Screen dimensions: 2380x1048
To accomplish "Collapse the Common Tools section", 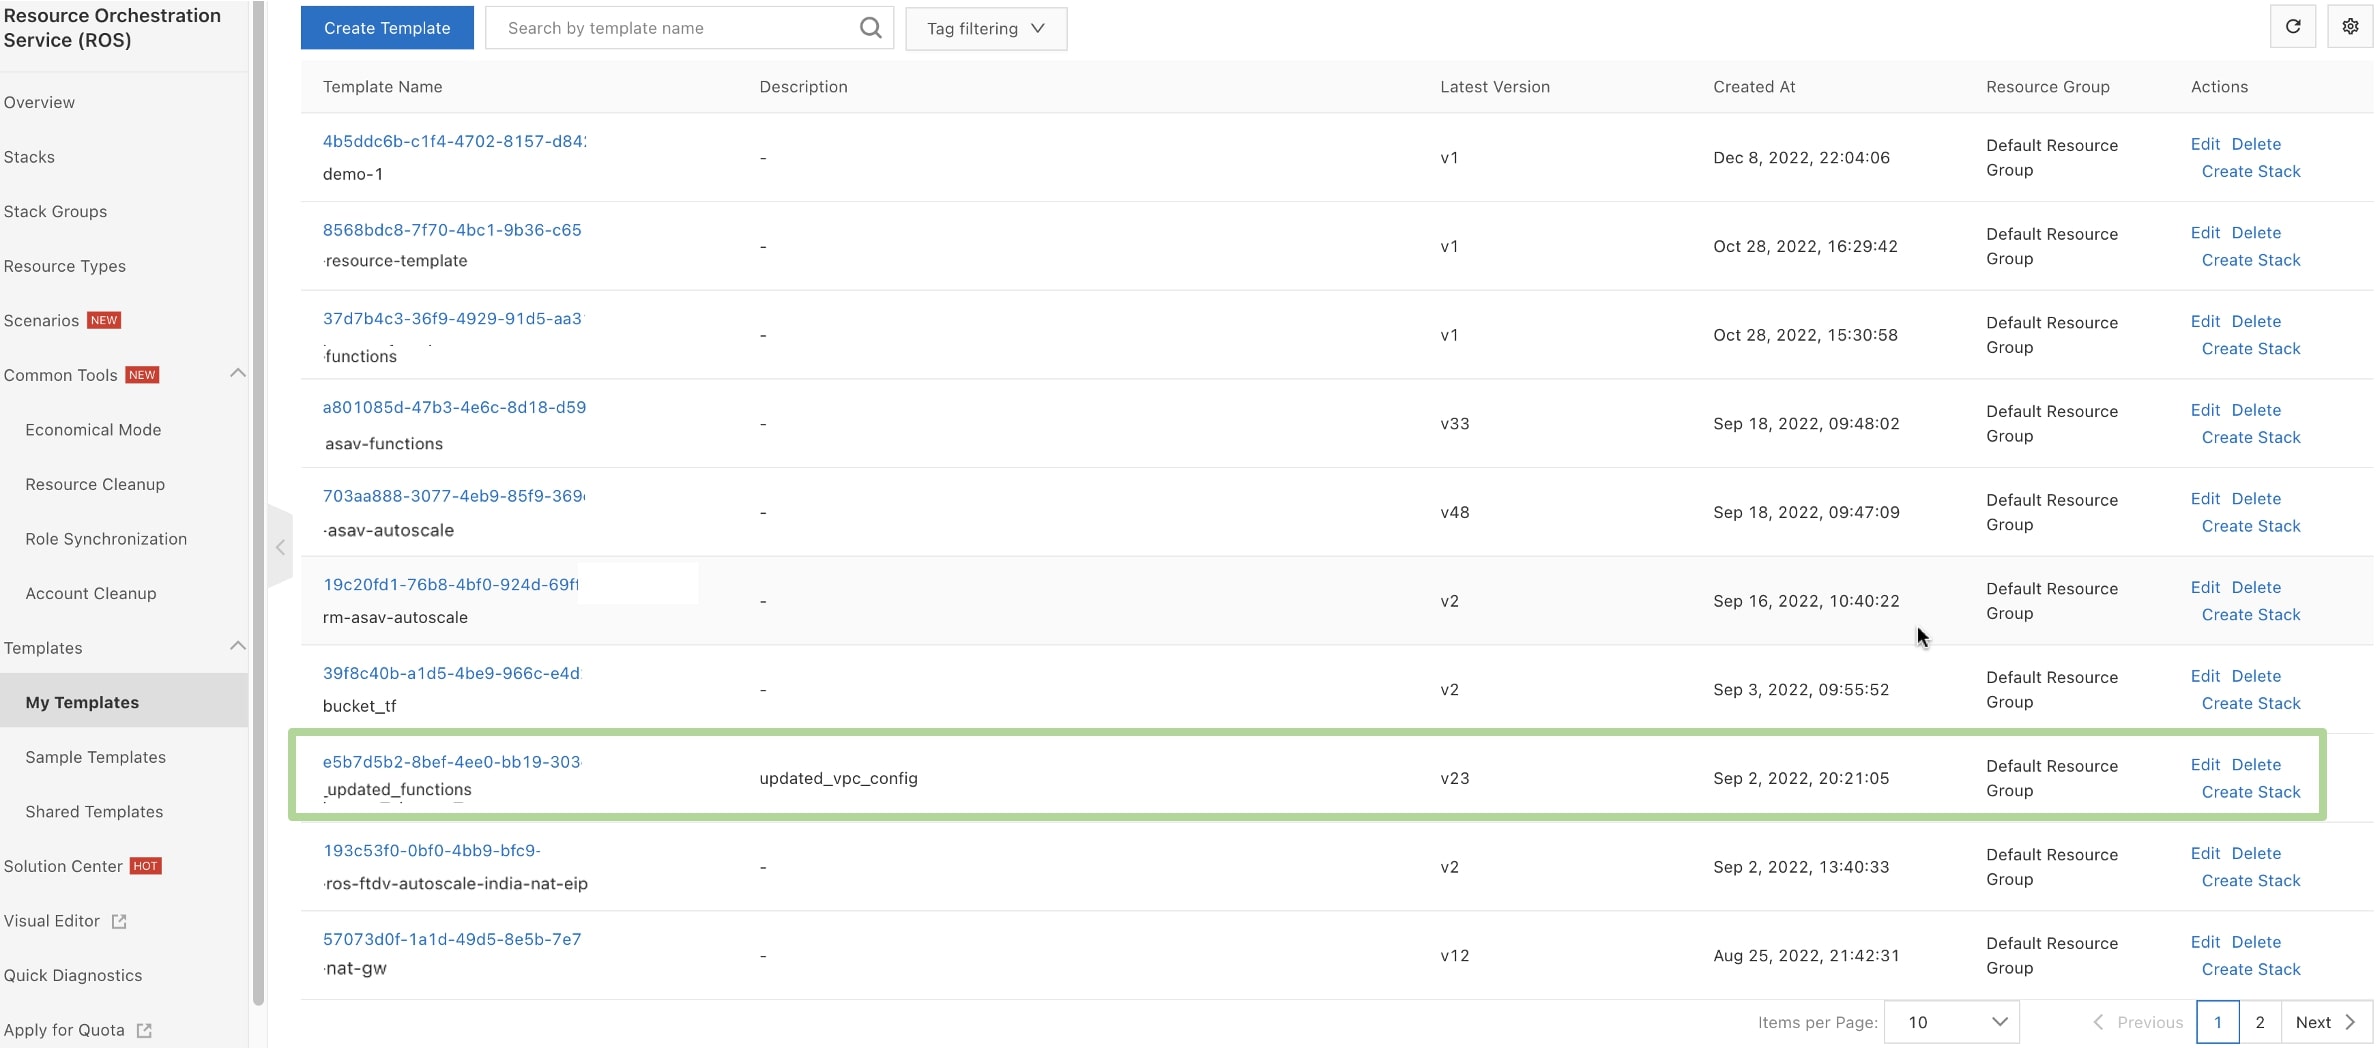I will (x=237, y=373).
